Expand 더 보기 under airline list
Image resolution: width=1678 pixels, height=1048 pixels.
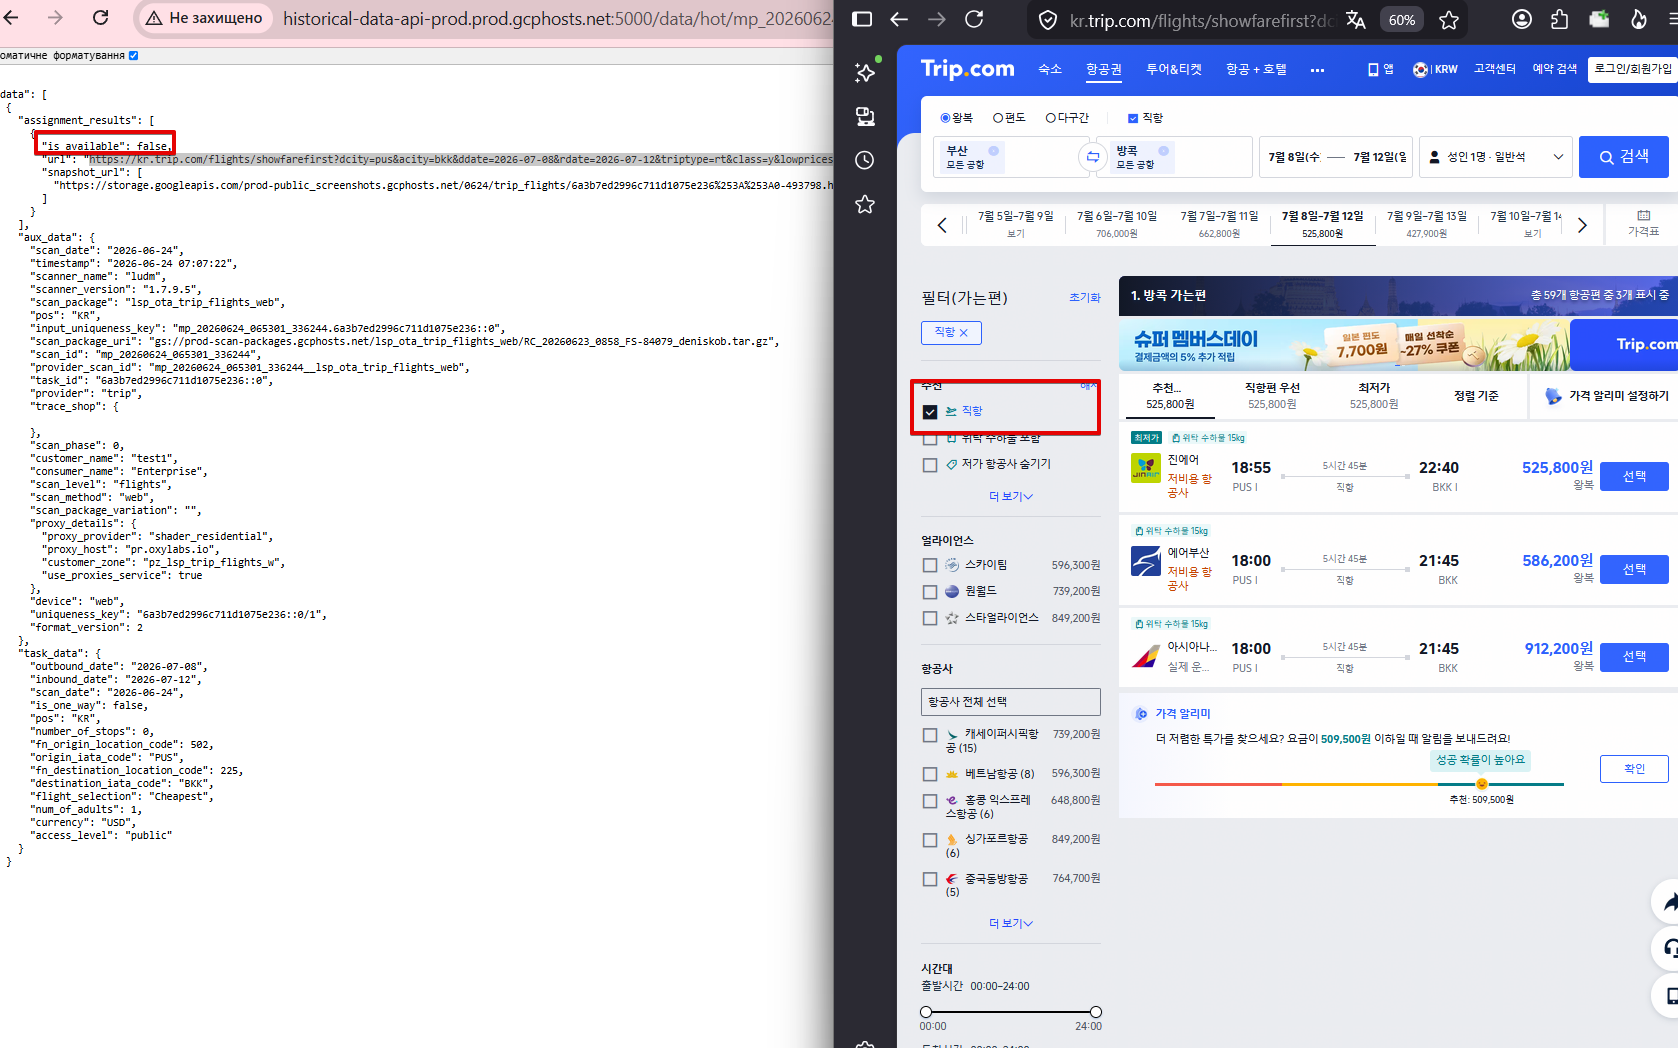[x=1011, y=923]
